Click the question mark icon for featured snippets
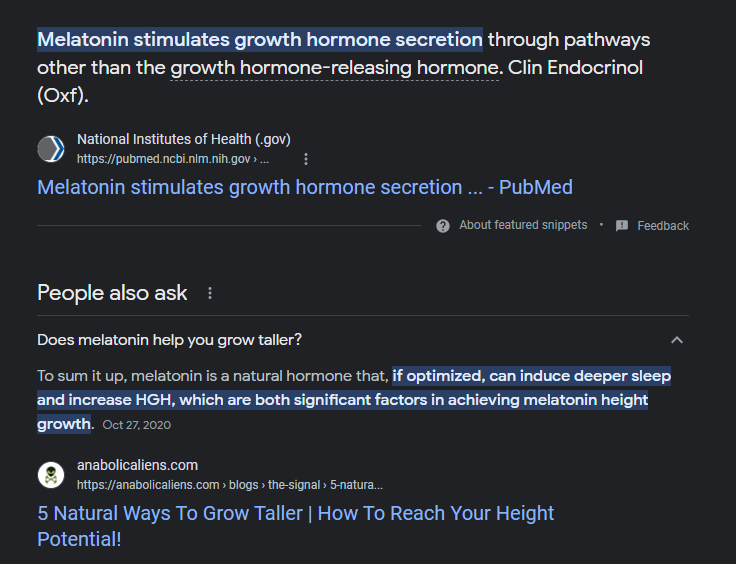This screenshot has width=736, height=564. (x=443, y=226)
